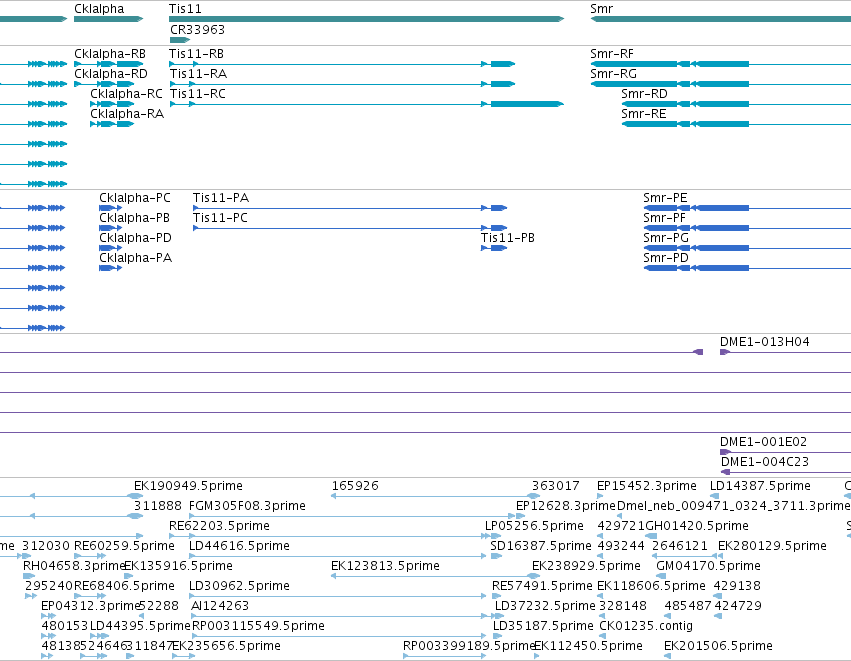Pick protein Tis11-PC
This screenshot has height=661, width=851.
[350, 228]
